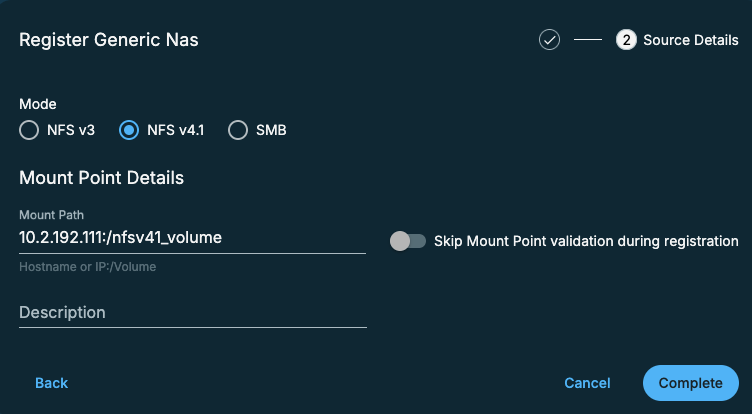The height and width of the screenshot is (414, 752).
Task: Click the "NFS v4.1" mode label text
Action: pos(176,130)
